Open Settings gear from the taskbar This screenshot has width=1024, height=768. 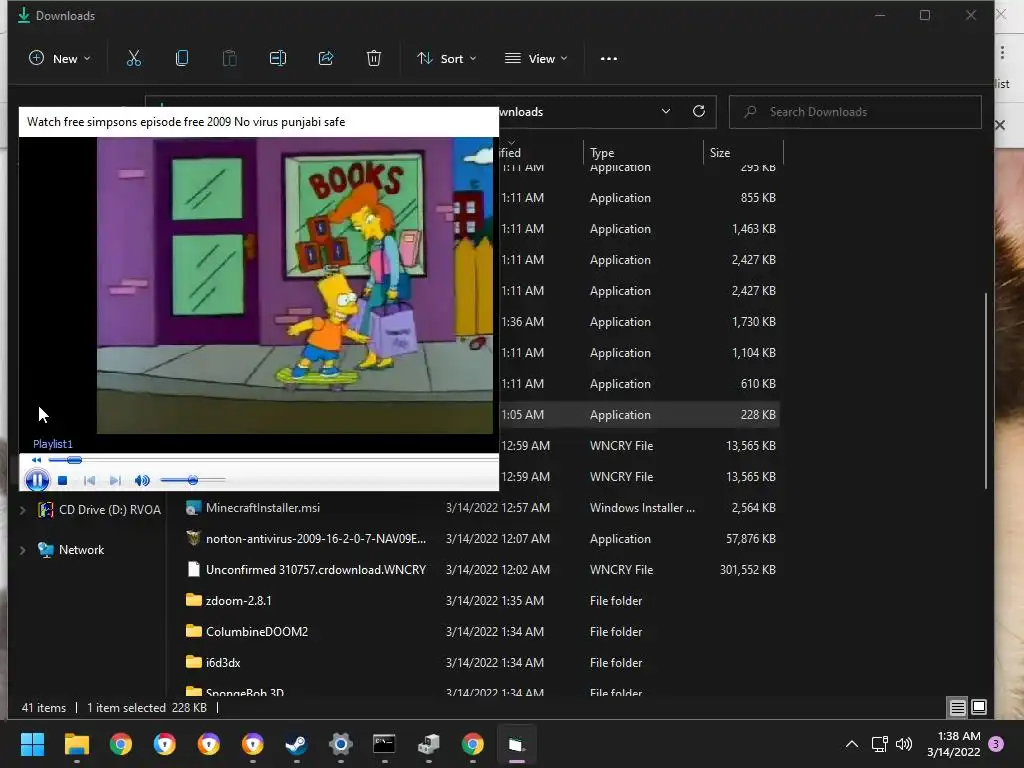click(341, 744)
